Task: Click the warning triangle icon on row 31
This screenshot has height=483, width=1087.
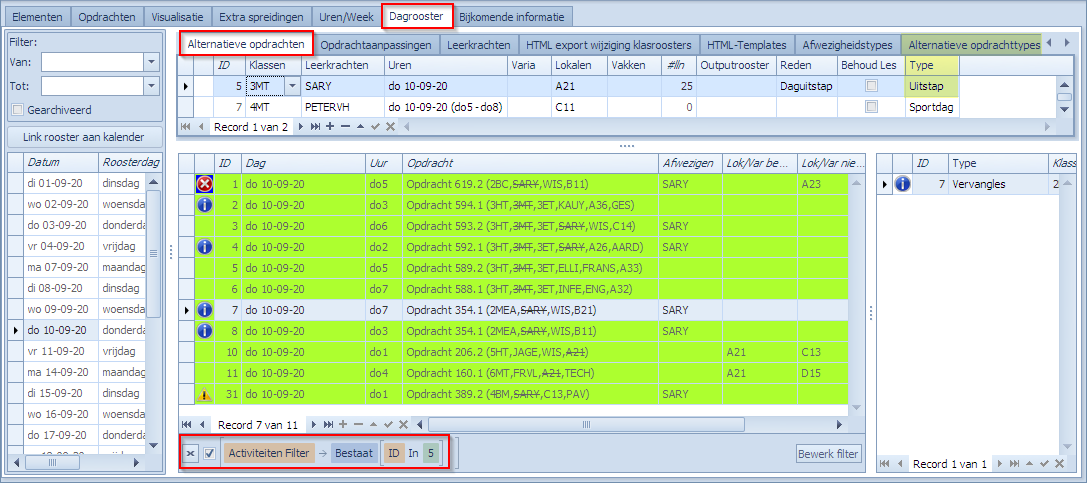Action: 204,394
